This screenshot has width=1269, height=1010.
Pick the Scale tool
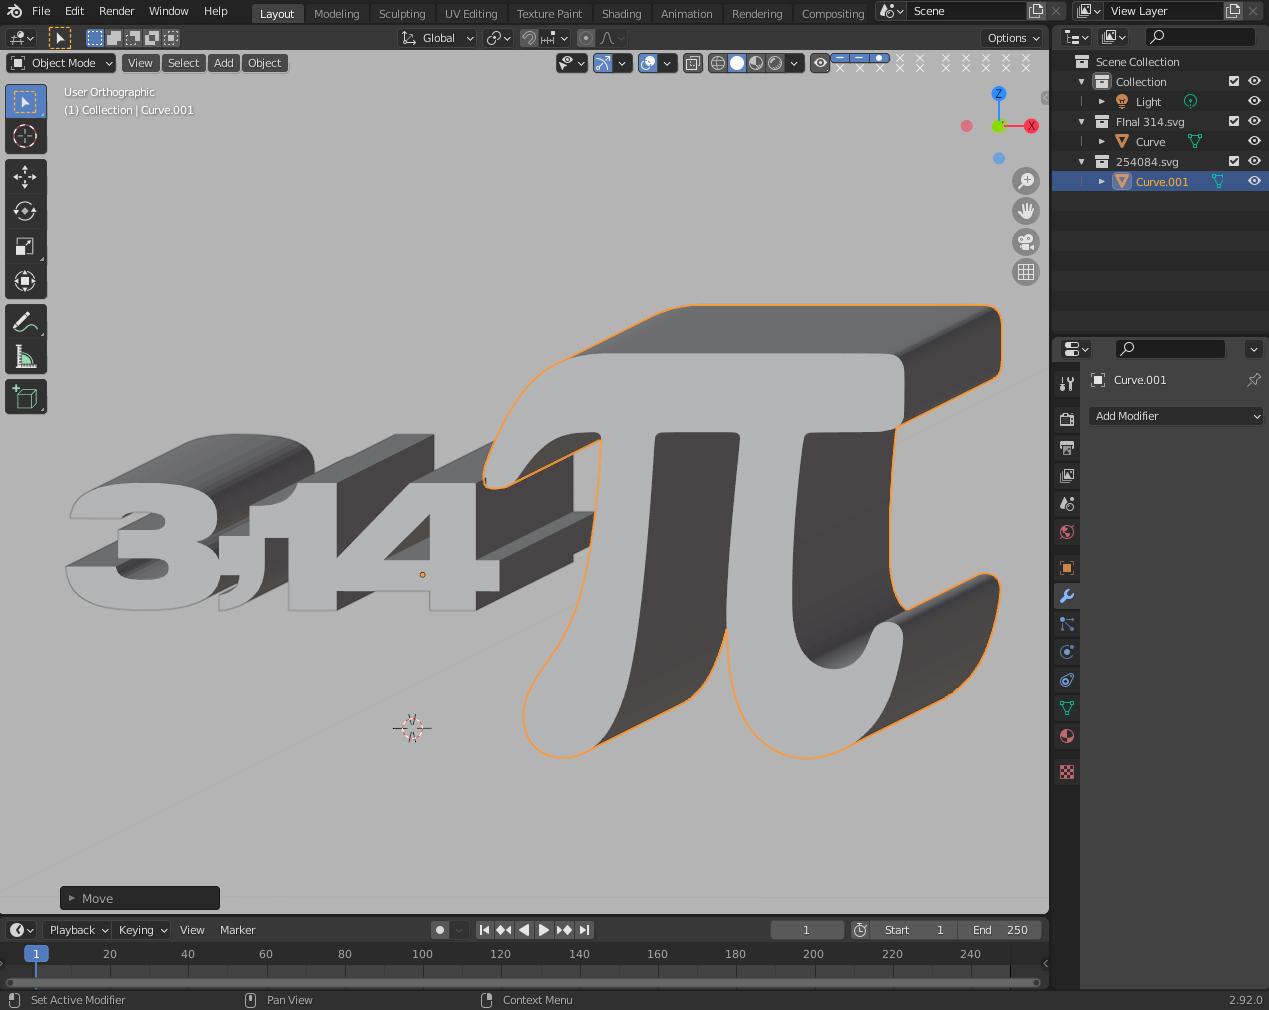pyautogui.click(x=25, y=246)
